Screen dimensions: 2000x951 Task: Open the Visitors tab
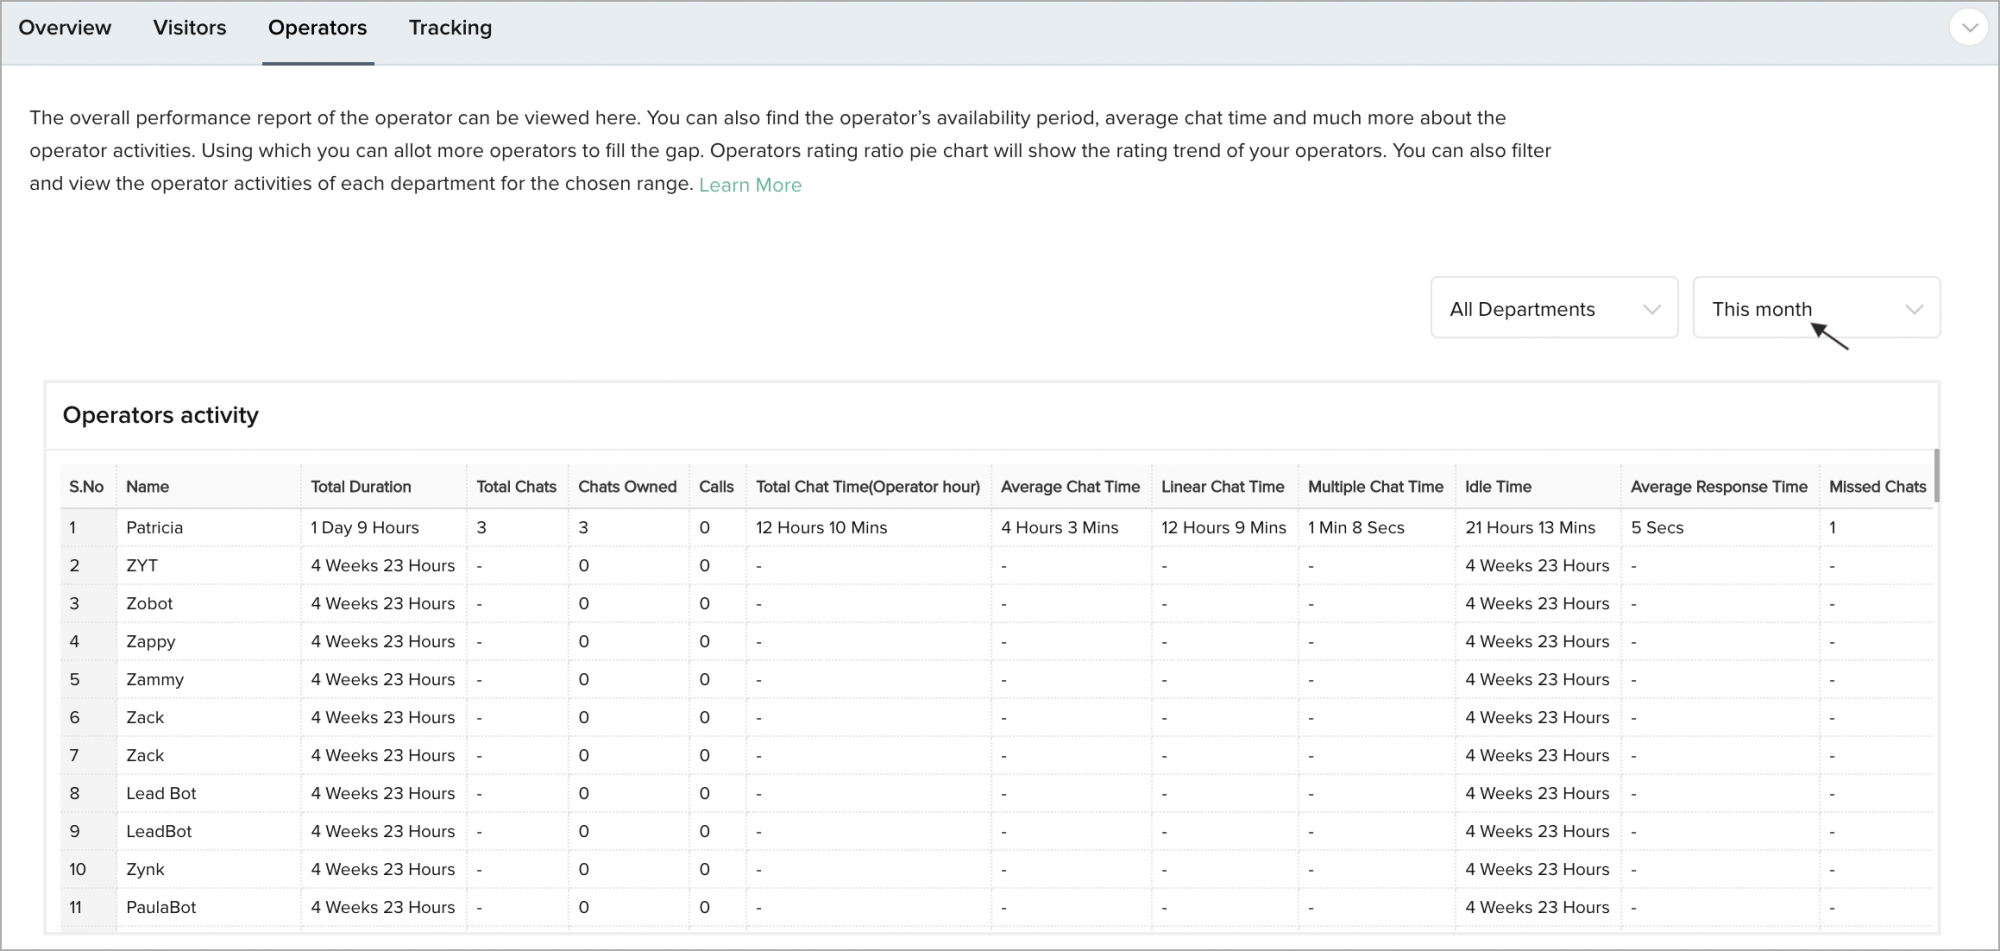pos(189,28)
